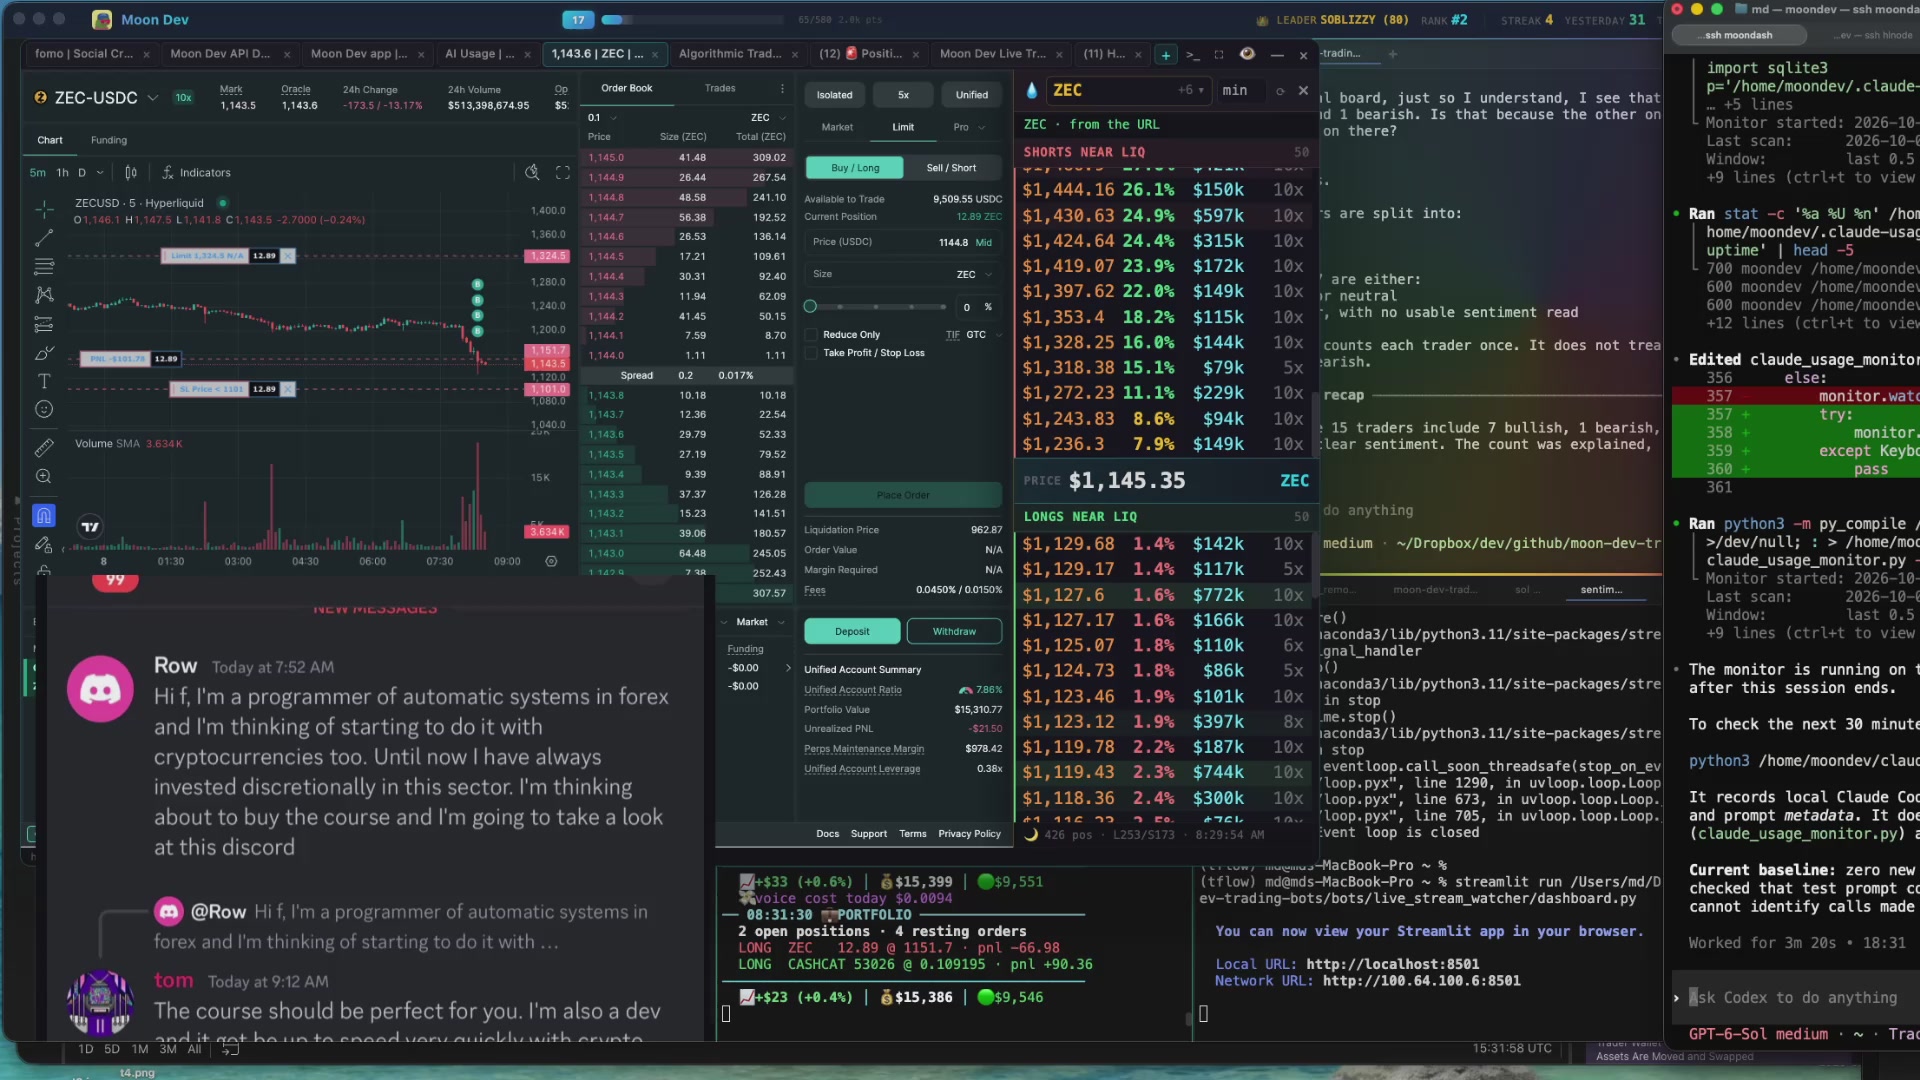Toggle magnet mode in chart toolbar
This screenshot has width=1920, height=1080.
pos(44,516)
